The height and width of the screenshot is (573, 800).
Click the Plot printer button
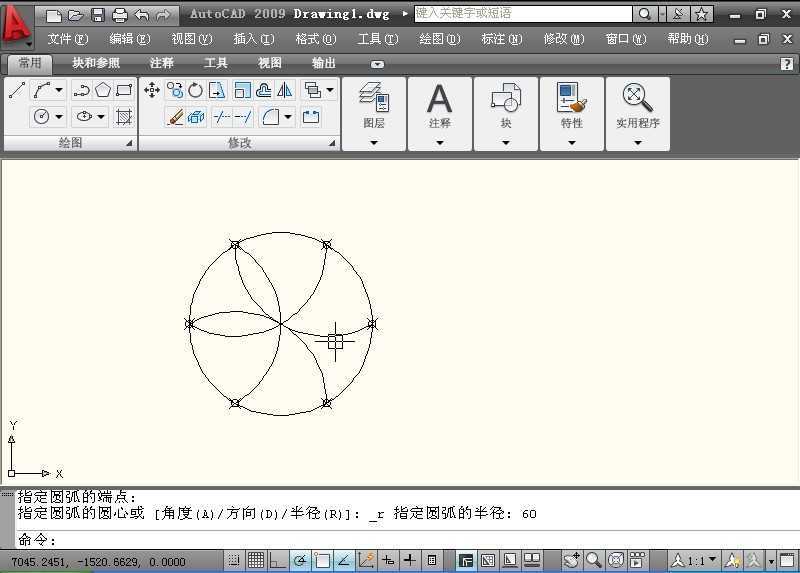pos(119,15)
